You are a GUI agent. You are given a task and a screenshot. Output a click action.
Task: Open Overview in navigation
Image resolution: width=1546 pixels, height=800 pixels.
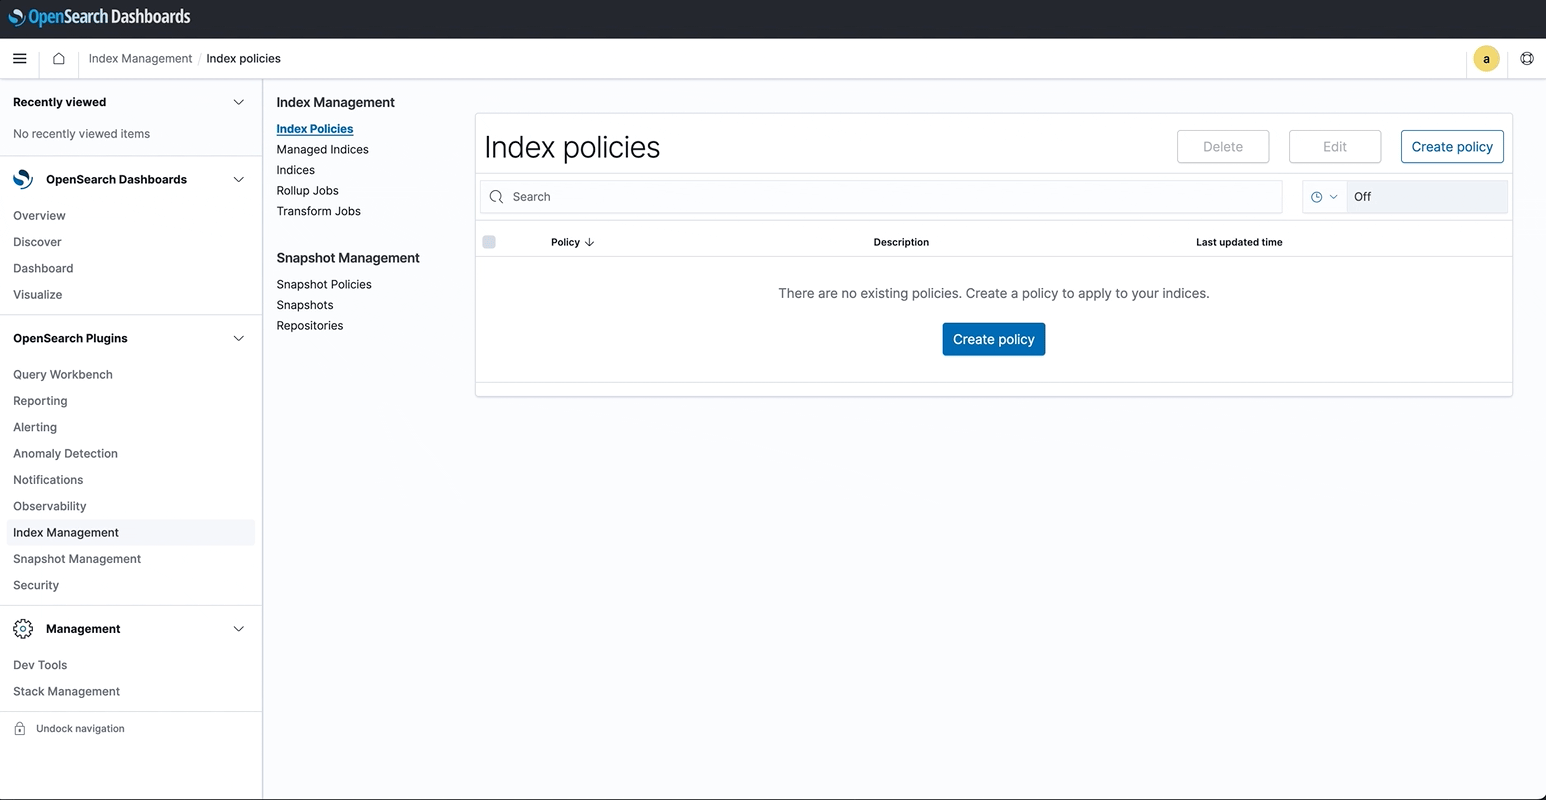click(39, 216)
